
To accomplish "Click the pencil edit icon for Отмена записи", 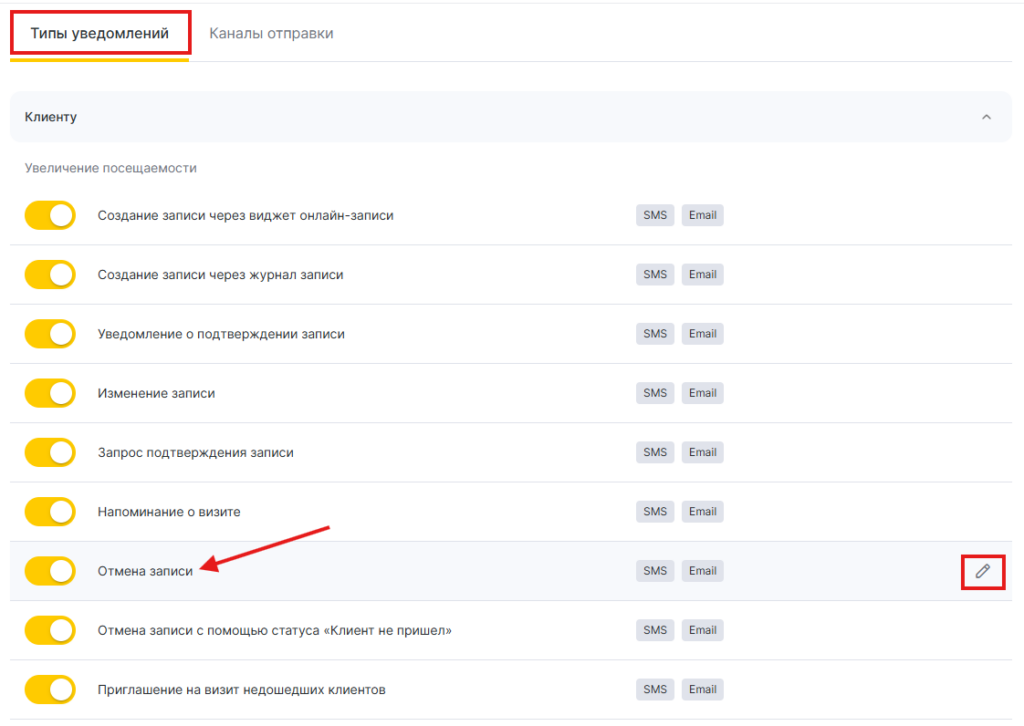I will [x=982, y=571].
